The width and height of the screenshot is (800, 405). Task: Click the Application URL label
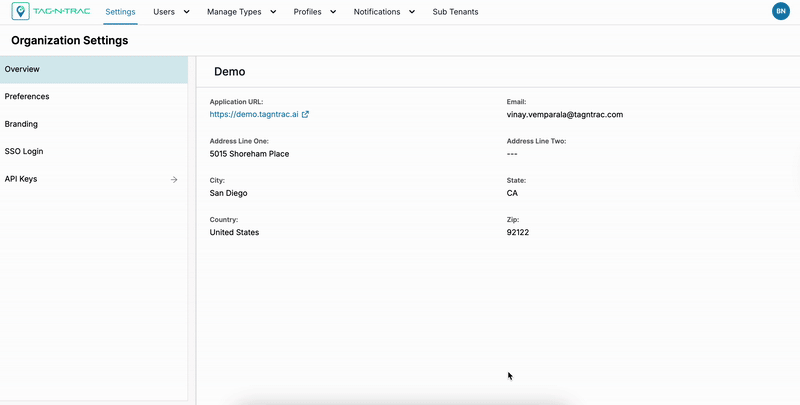click(236, 102)
